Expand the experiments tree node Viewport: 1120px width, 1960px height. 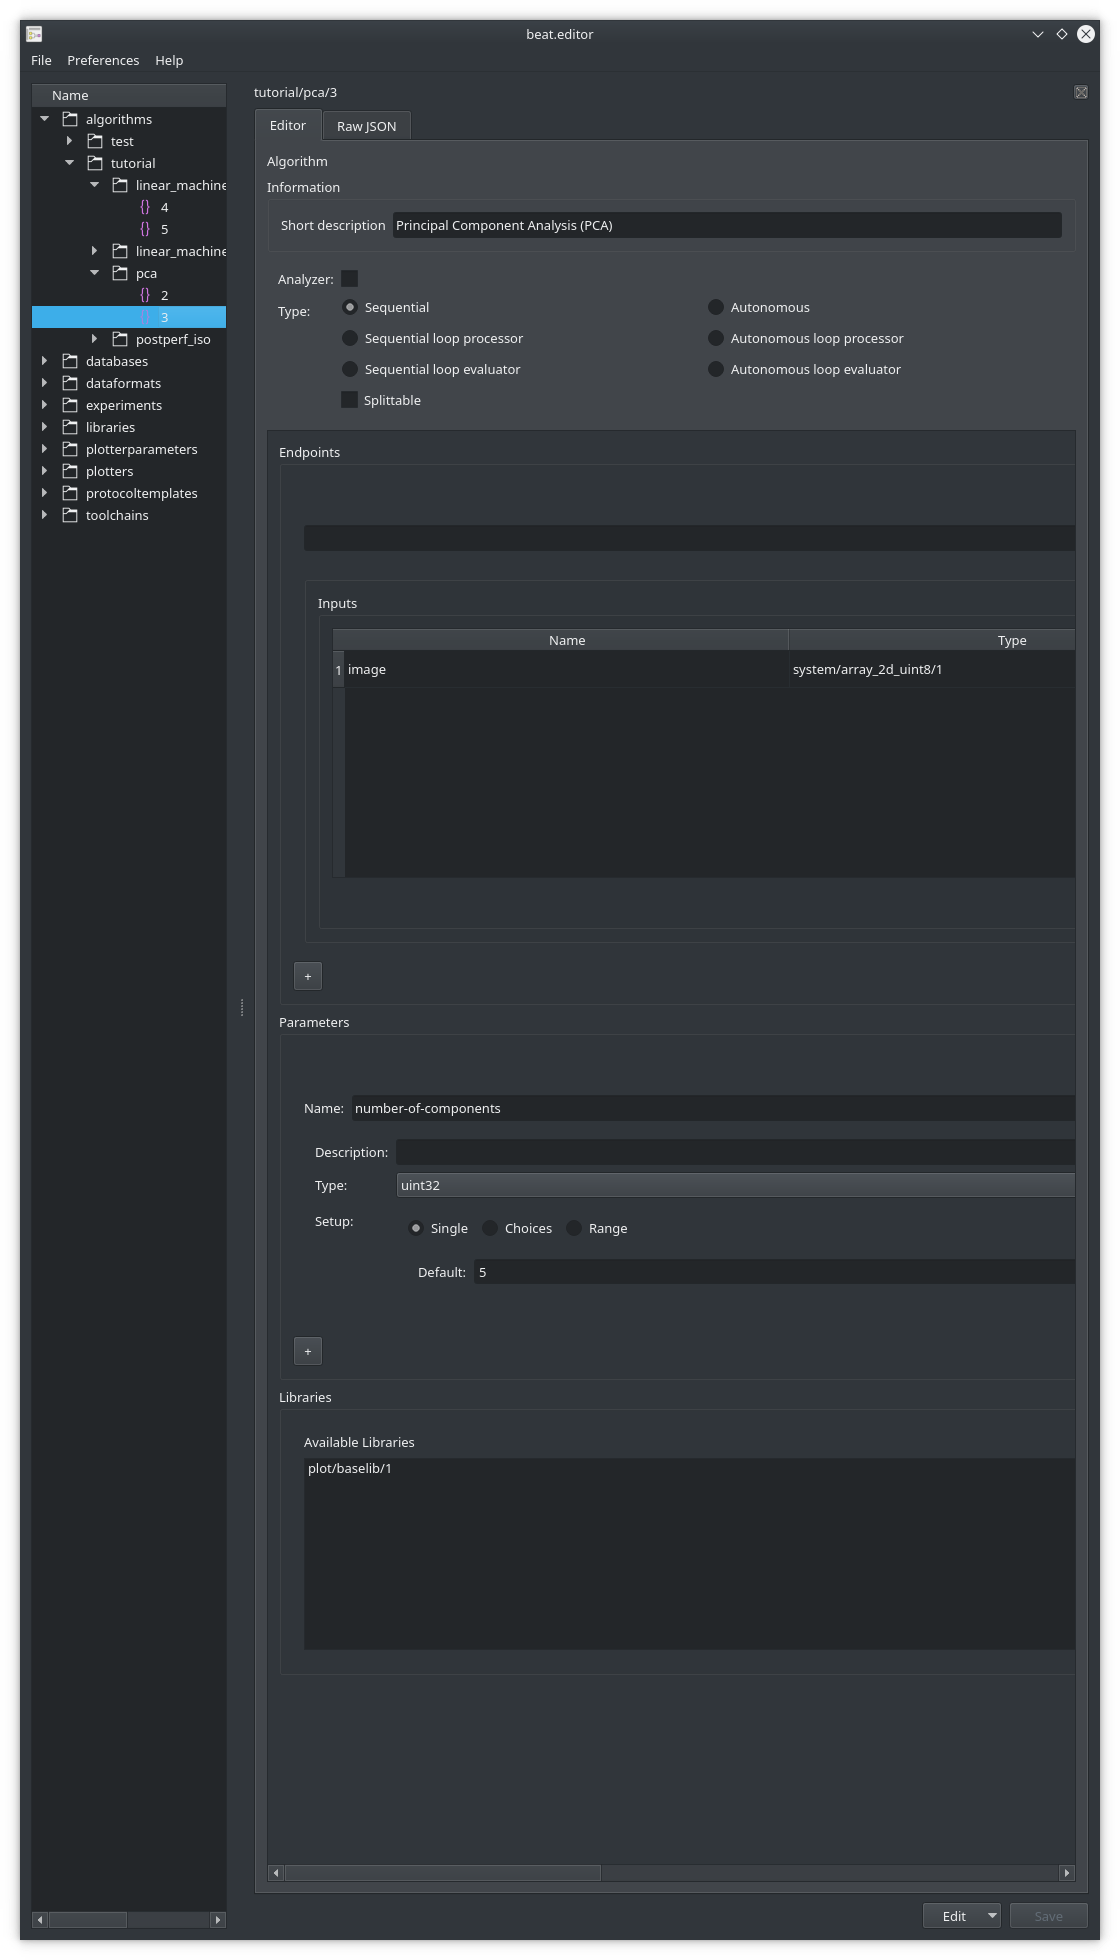(x=45, y=405)
